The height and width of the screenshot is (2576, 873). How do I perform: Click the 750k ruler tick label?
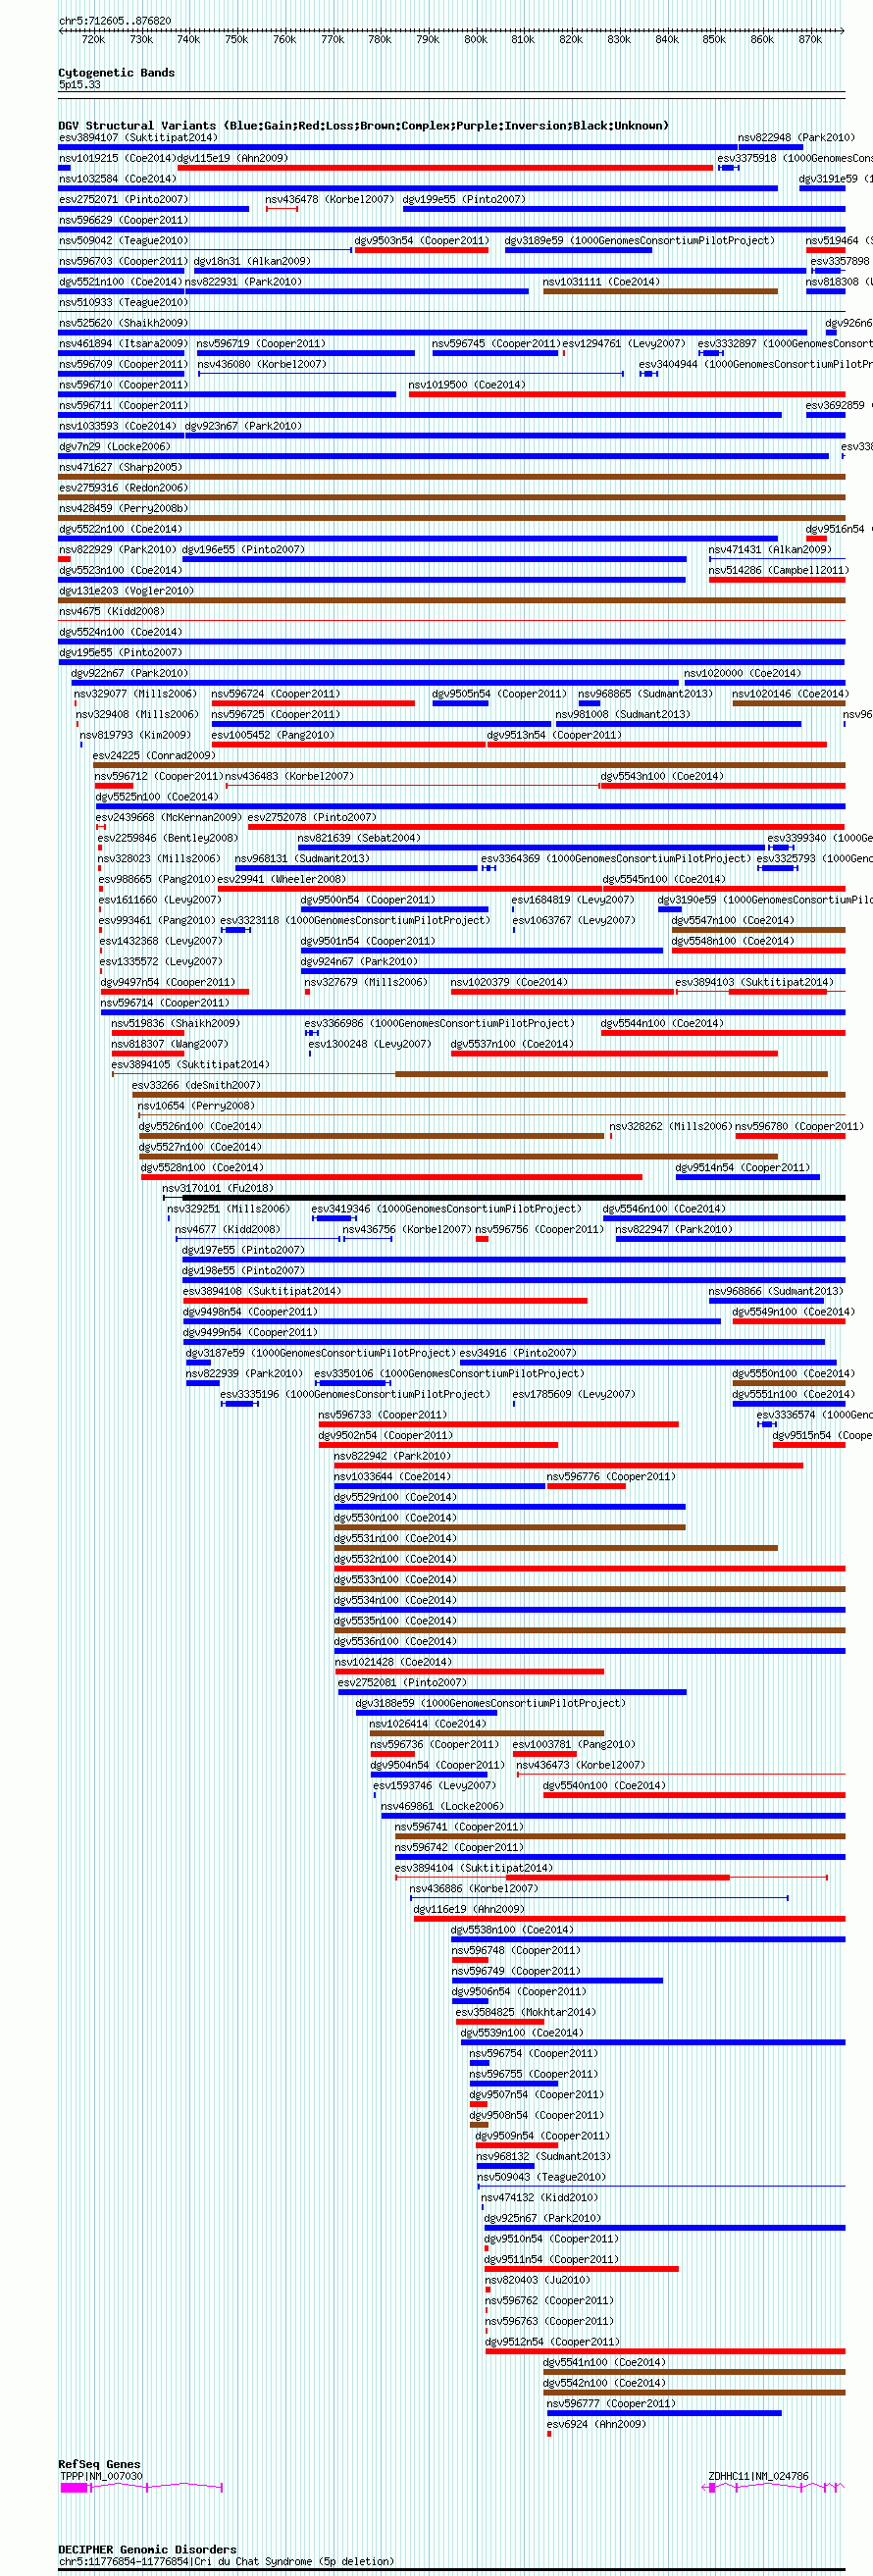(x=236, y=40)
